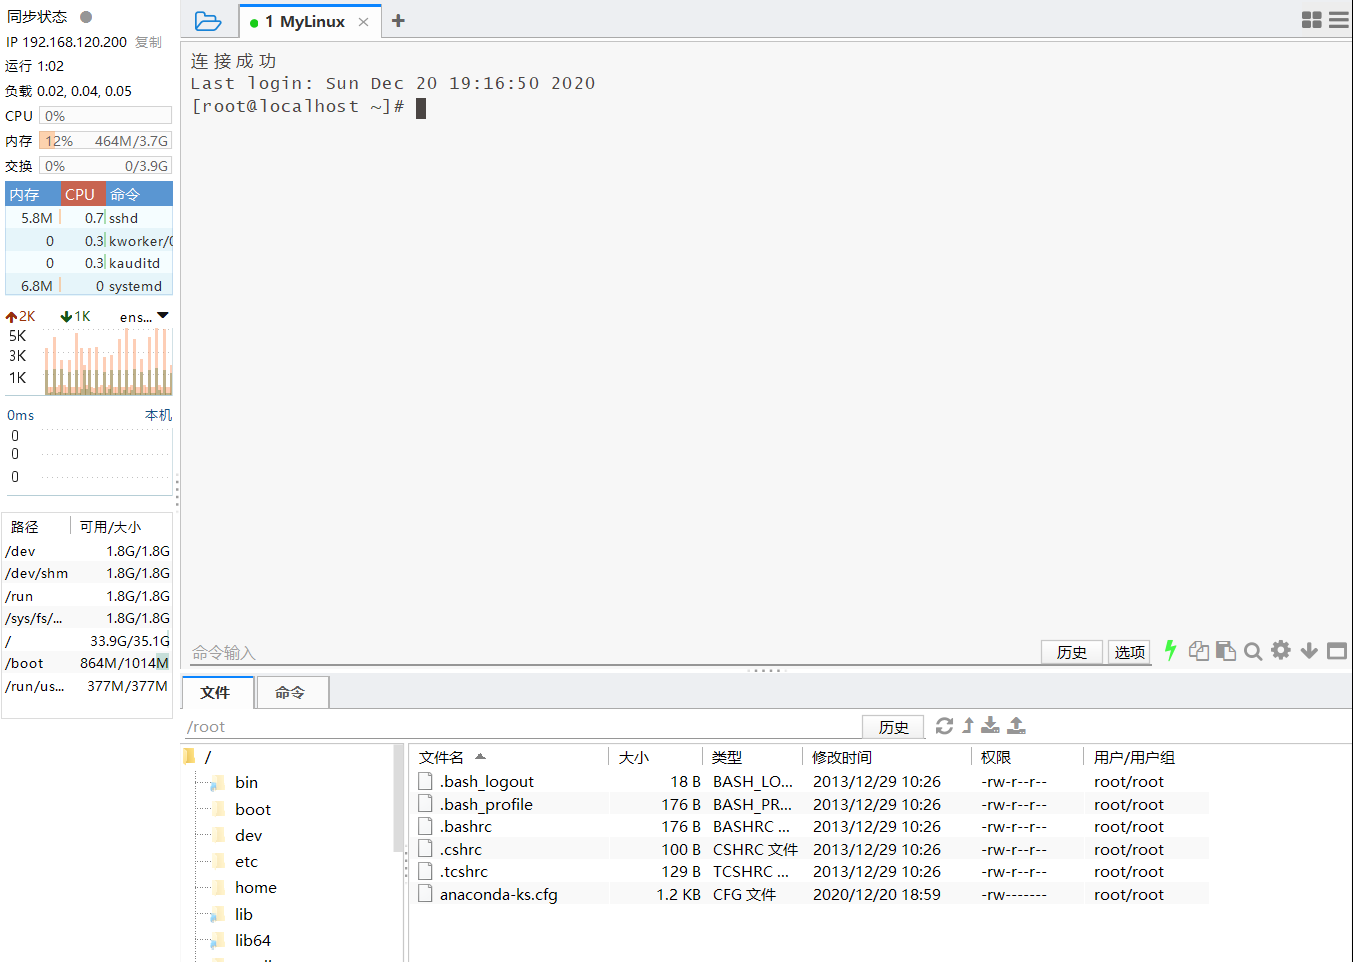
Task: Click the upload file icon
Action: 1016,726
